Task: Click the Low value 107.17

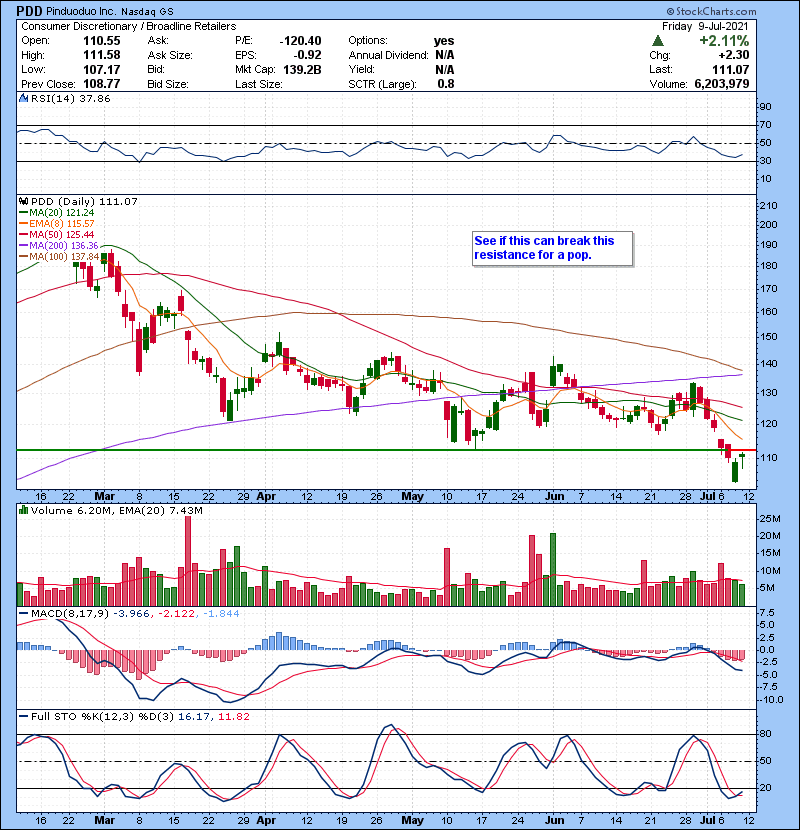Action: pyautogui.click(x=102, y=69)
